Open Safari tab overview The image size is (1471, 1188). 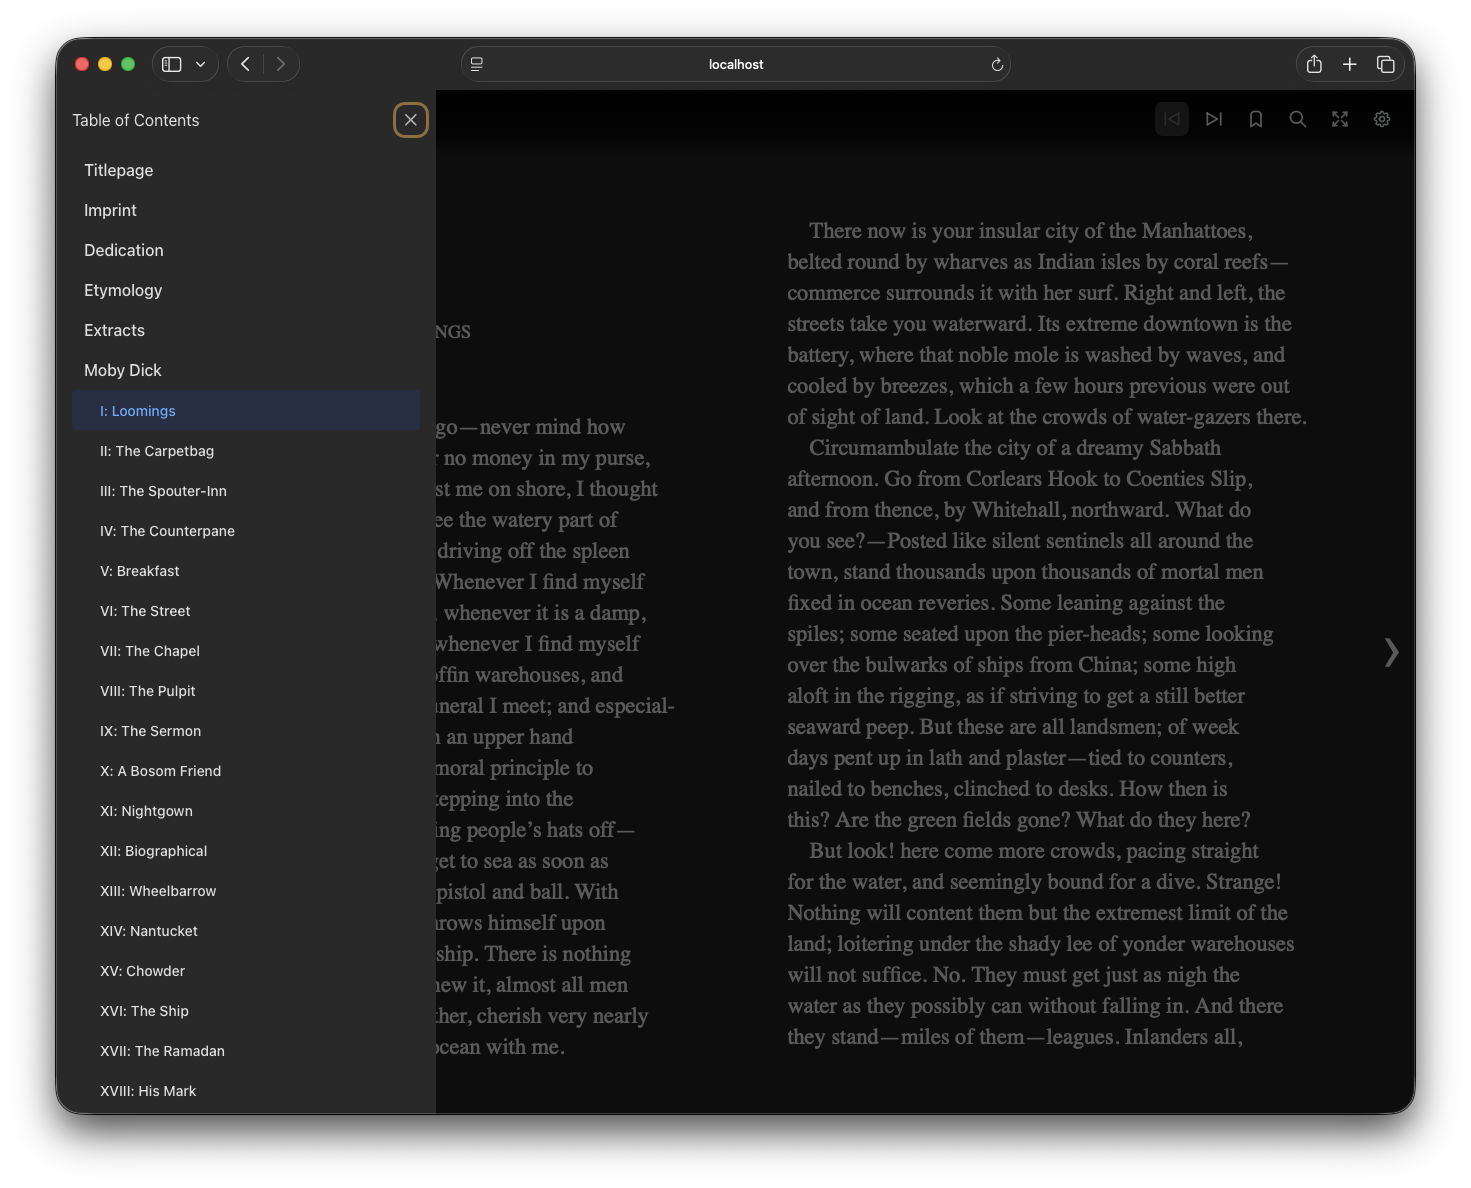pyautogui.click(x=1386, y=63)
